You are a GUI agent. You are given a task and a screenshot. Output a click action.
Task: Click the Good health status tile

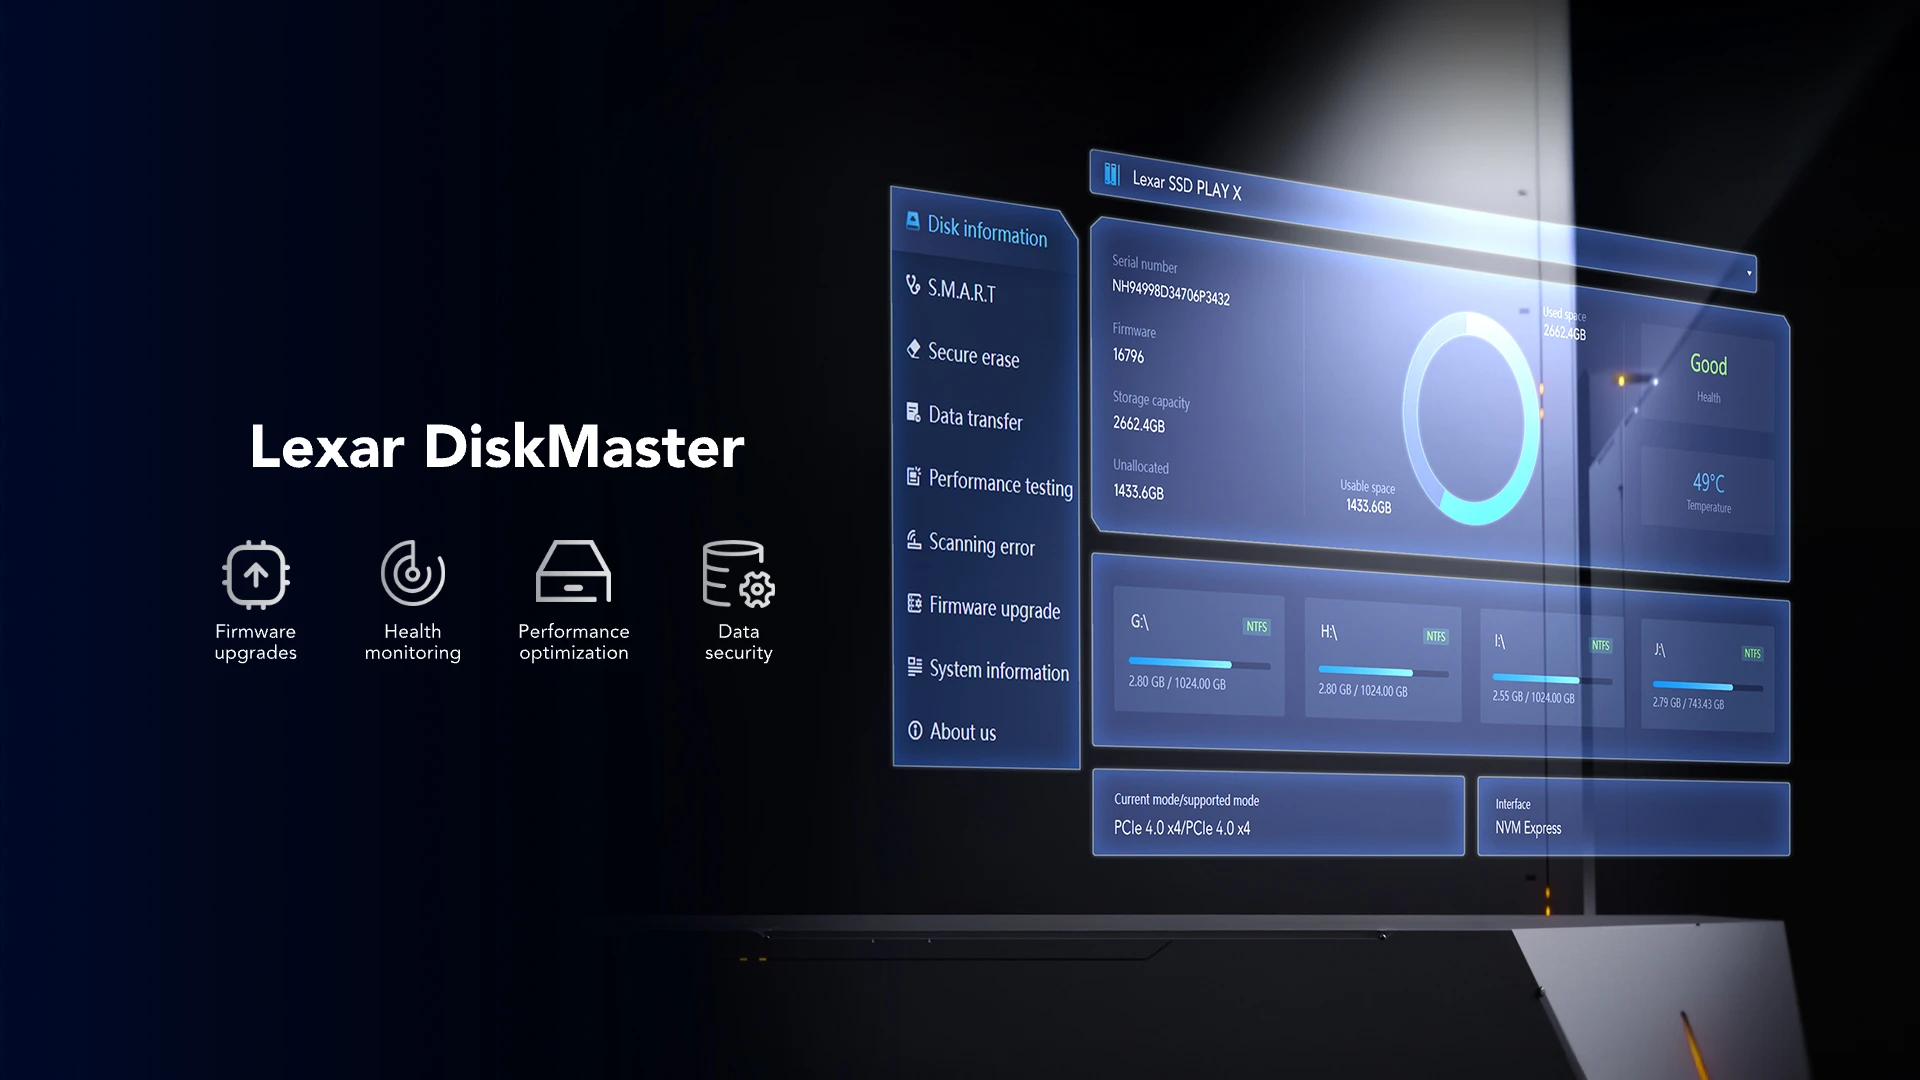1707,377
